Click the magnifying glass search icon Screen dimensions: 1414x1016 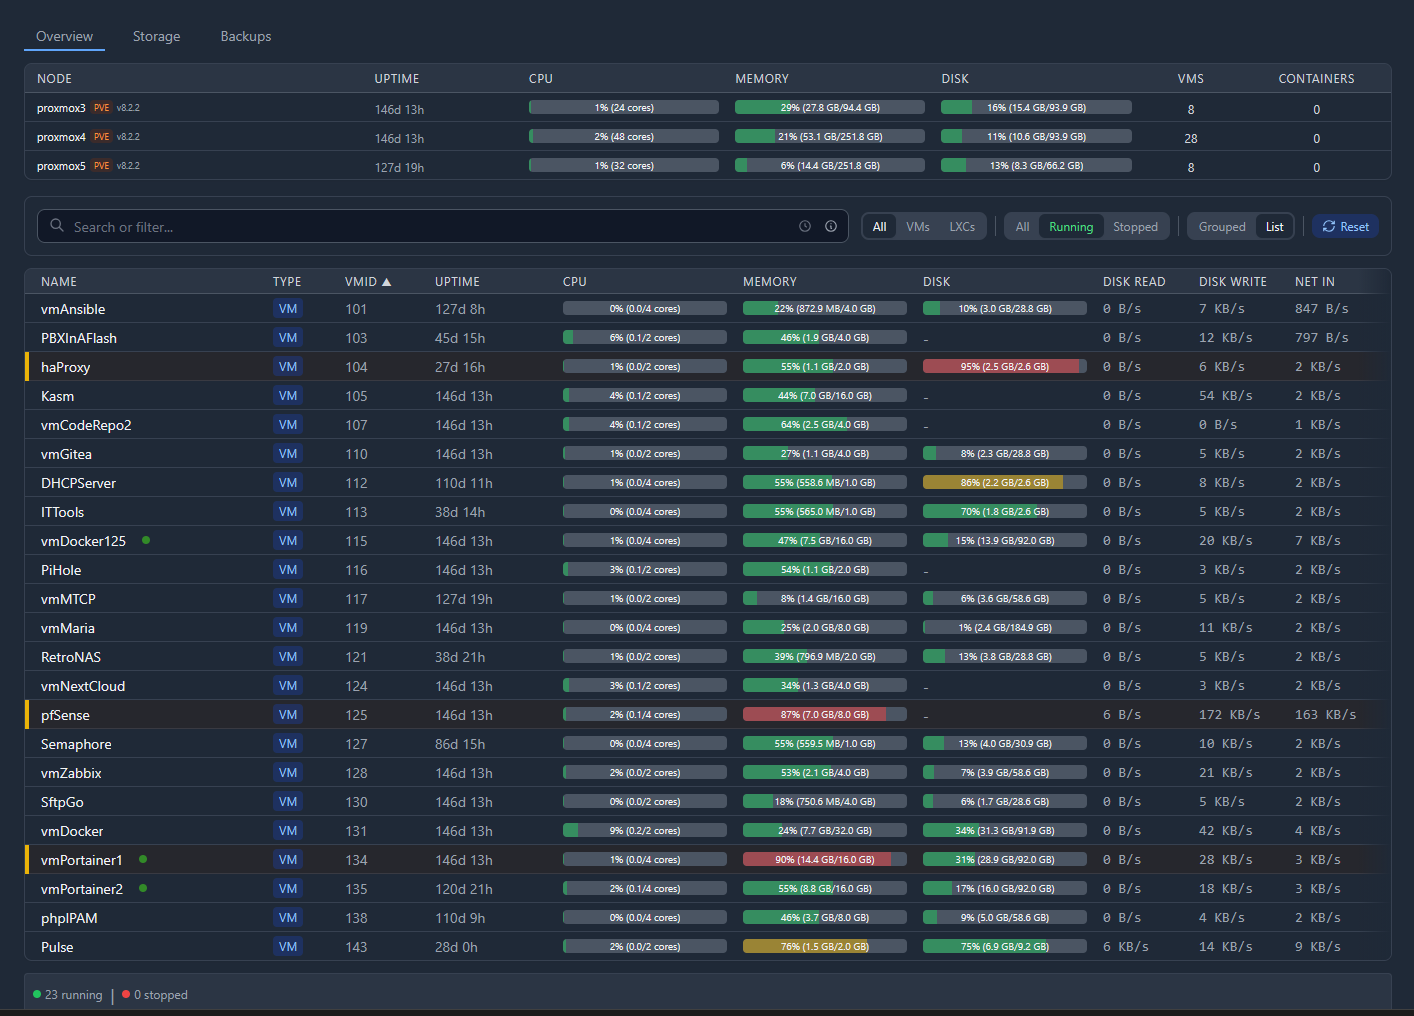coord(57,226)
